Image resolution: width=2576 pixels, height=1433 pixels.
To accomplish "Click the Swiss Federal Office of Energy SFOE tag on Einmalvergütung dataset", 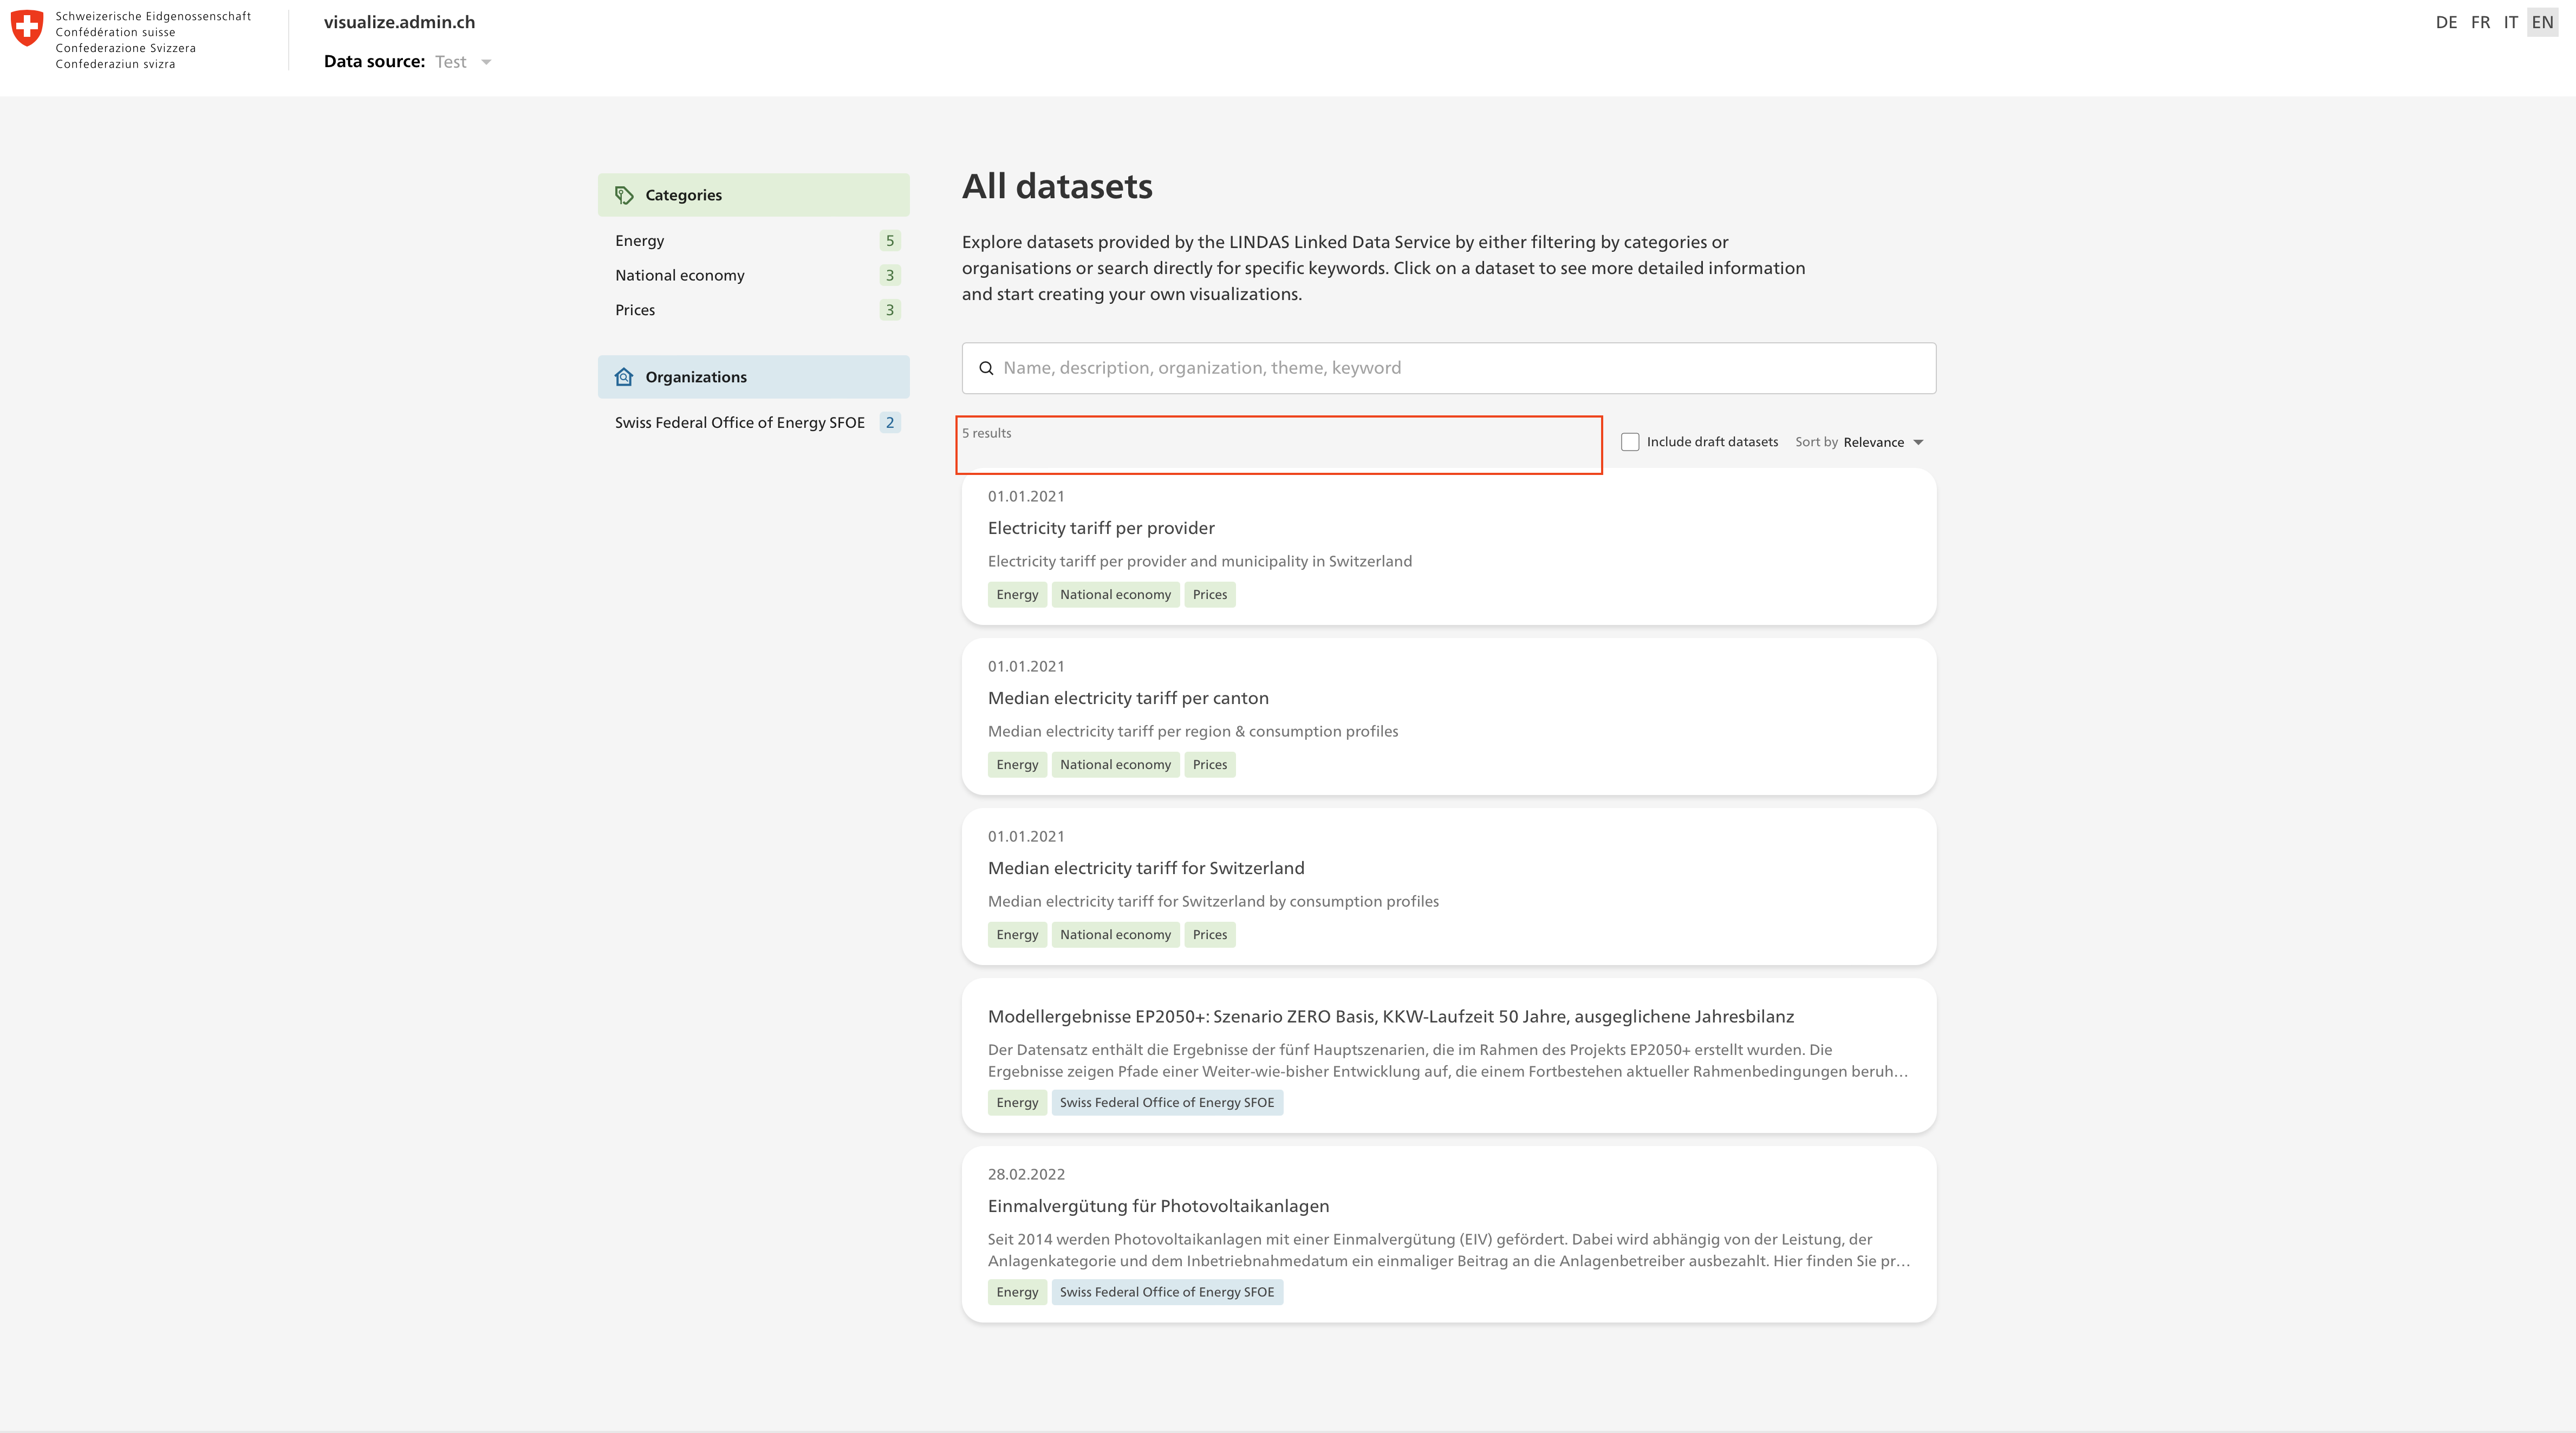I will click(x=1167, y=1291).
